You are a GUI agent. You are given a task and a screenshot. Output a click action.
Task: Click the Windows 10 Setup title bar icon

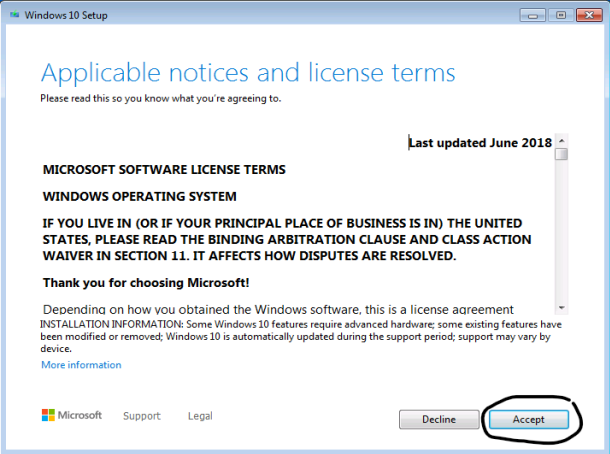14,15
